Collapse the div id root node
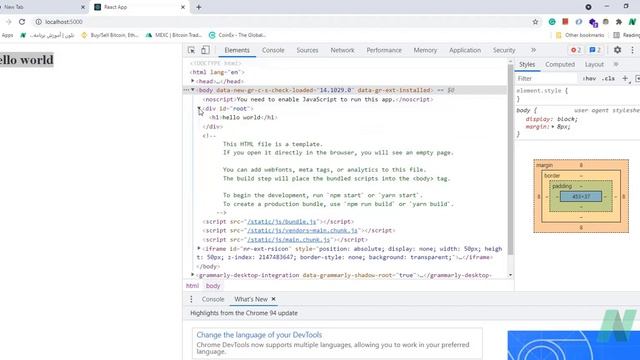 (199, 108)
